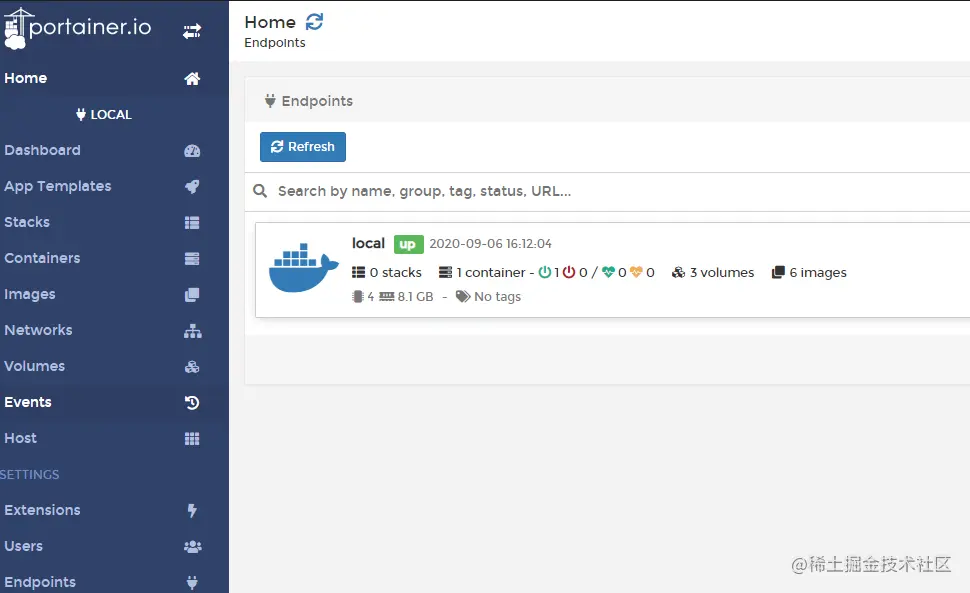Click the No tags label

(x=497, y=297)
